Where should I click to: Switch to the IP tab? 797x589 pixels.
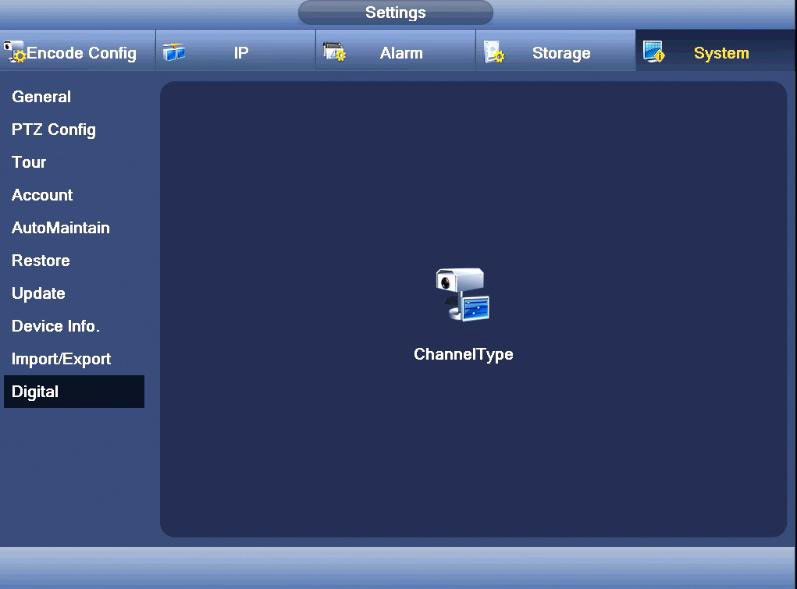[235, 50]
